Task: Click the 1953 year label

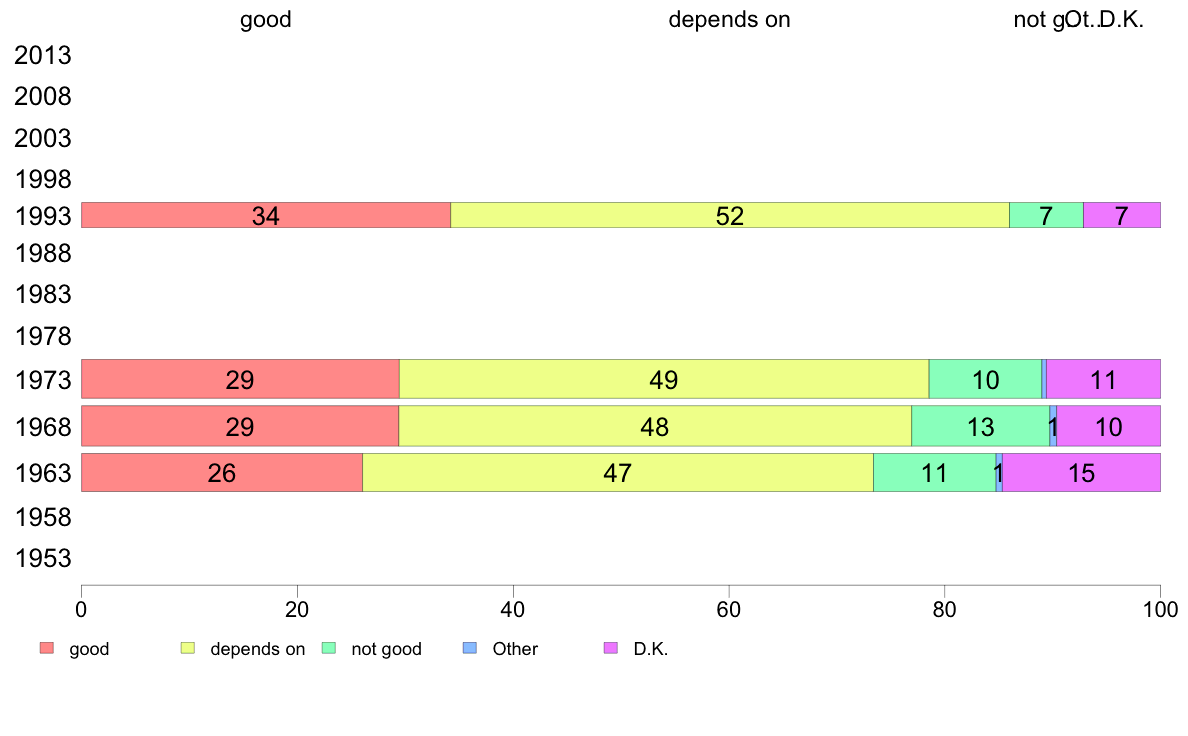Action: (42, 559)
